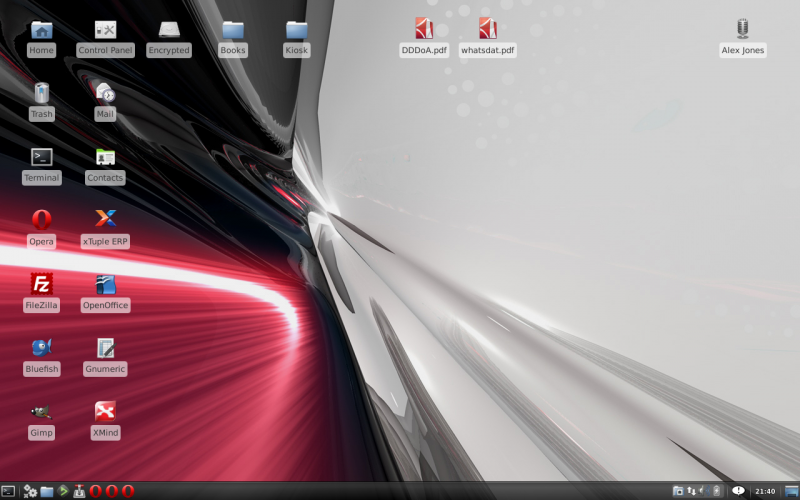The image size is (800, 500).
Task: Open the file manager folder in taskbar
Action: pyautogui.click(x=46, y=491)
